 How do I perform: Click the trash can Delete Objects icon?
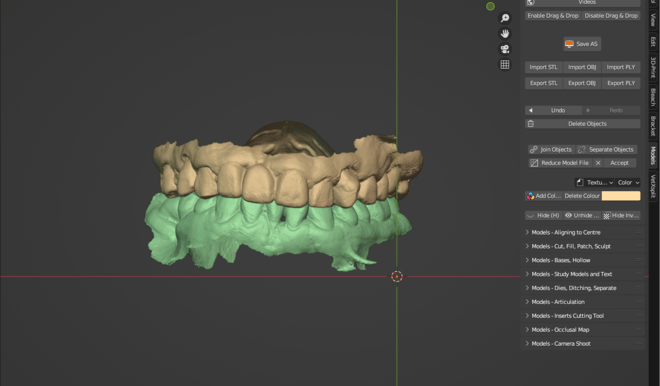531,124
